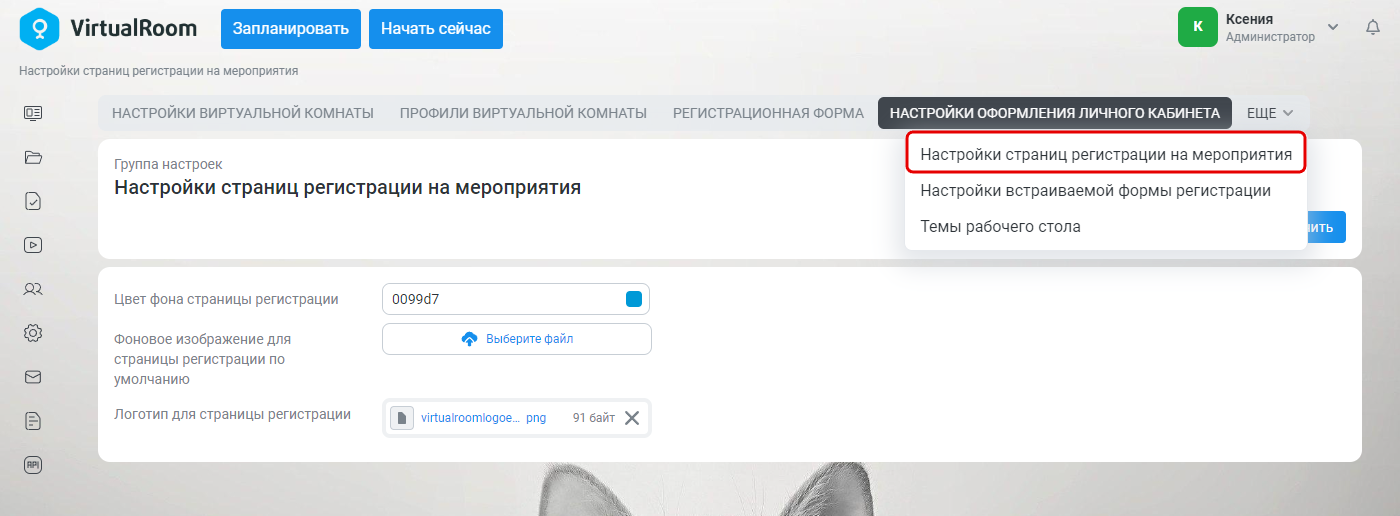Viewport: 1400px width, 516px height.
Task: Click the 91 байт file size
Action: pos(594,418)
